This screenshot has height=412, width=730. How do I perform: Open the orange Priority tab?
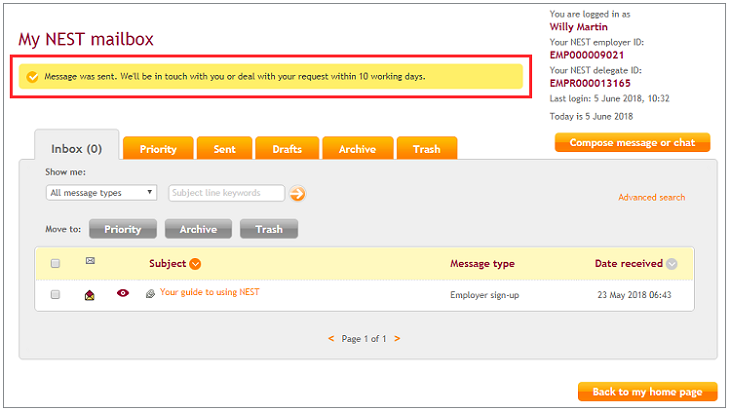point(158,149)
